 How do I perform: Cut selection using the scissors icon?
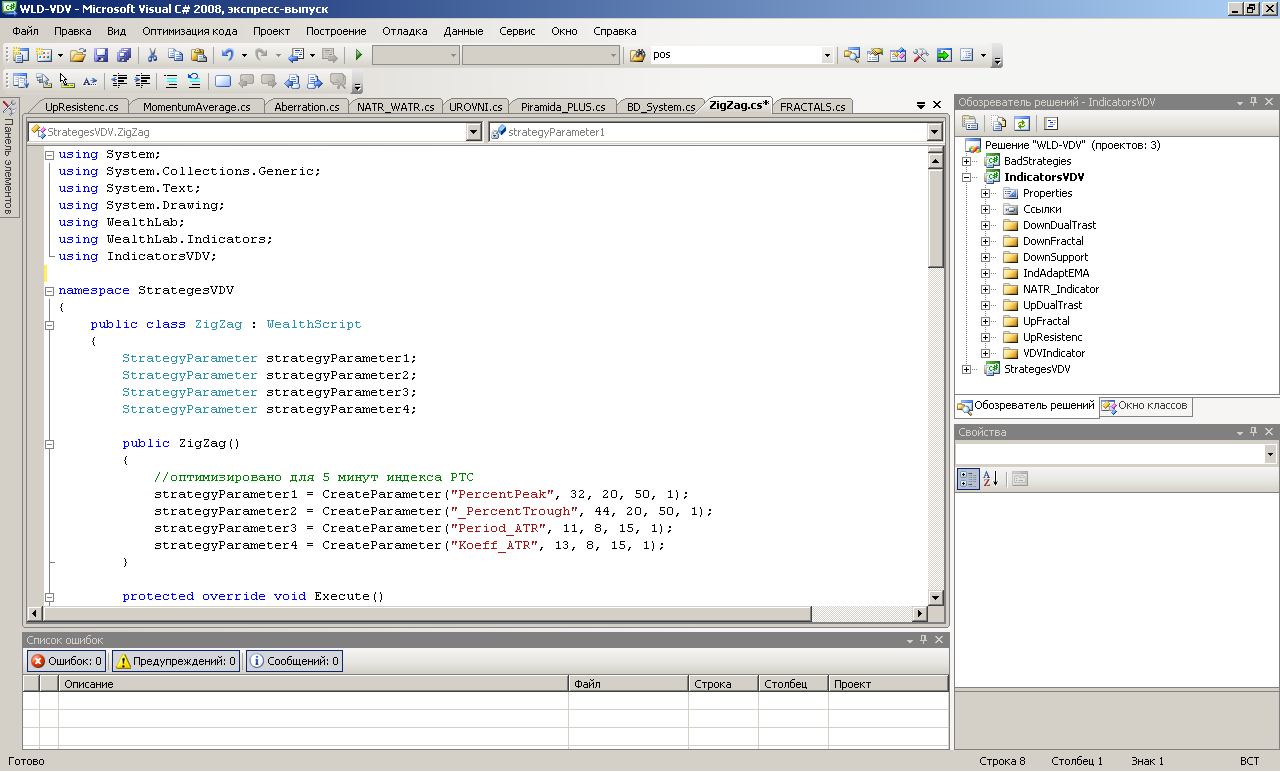pos(153,55)
